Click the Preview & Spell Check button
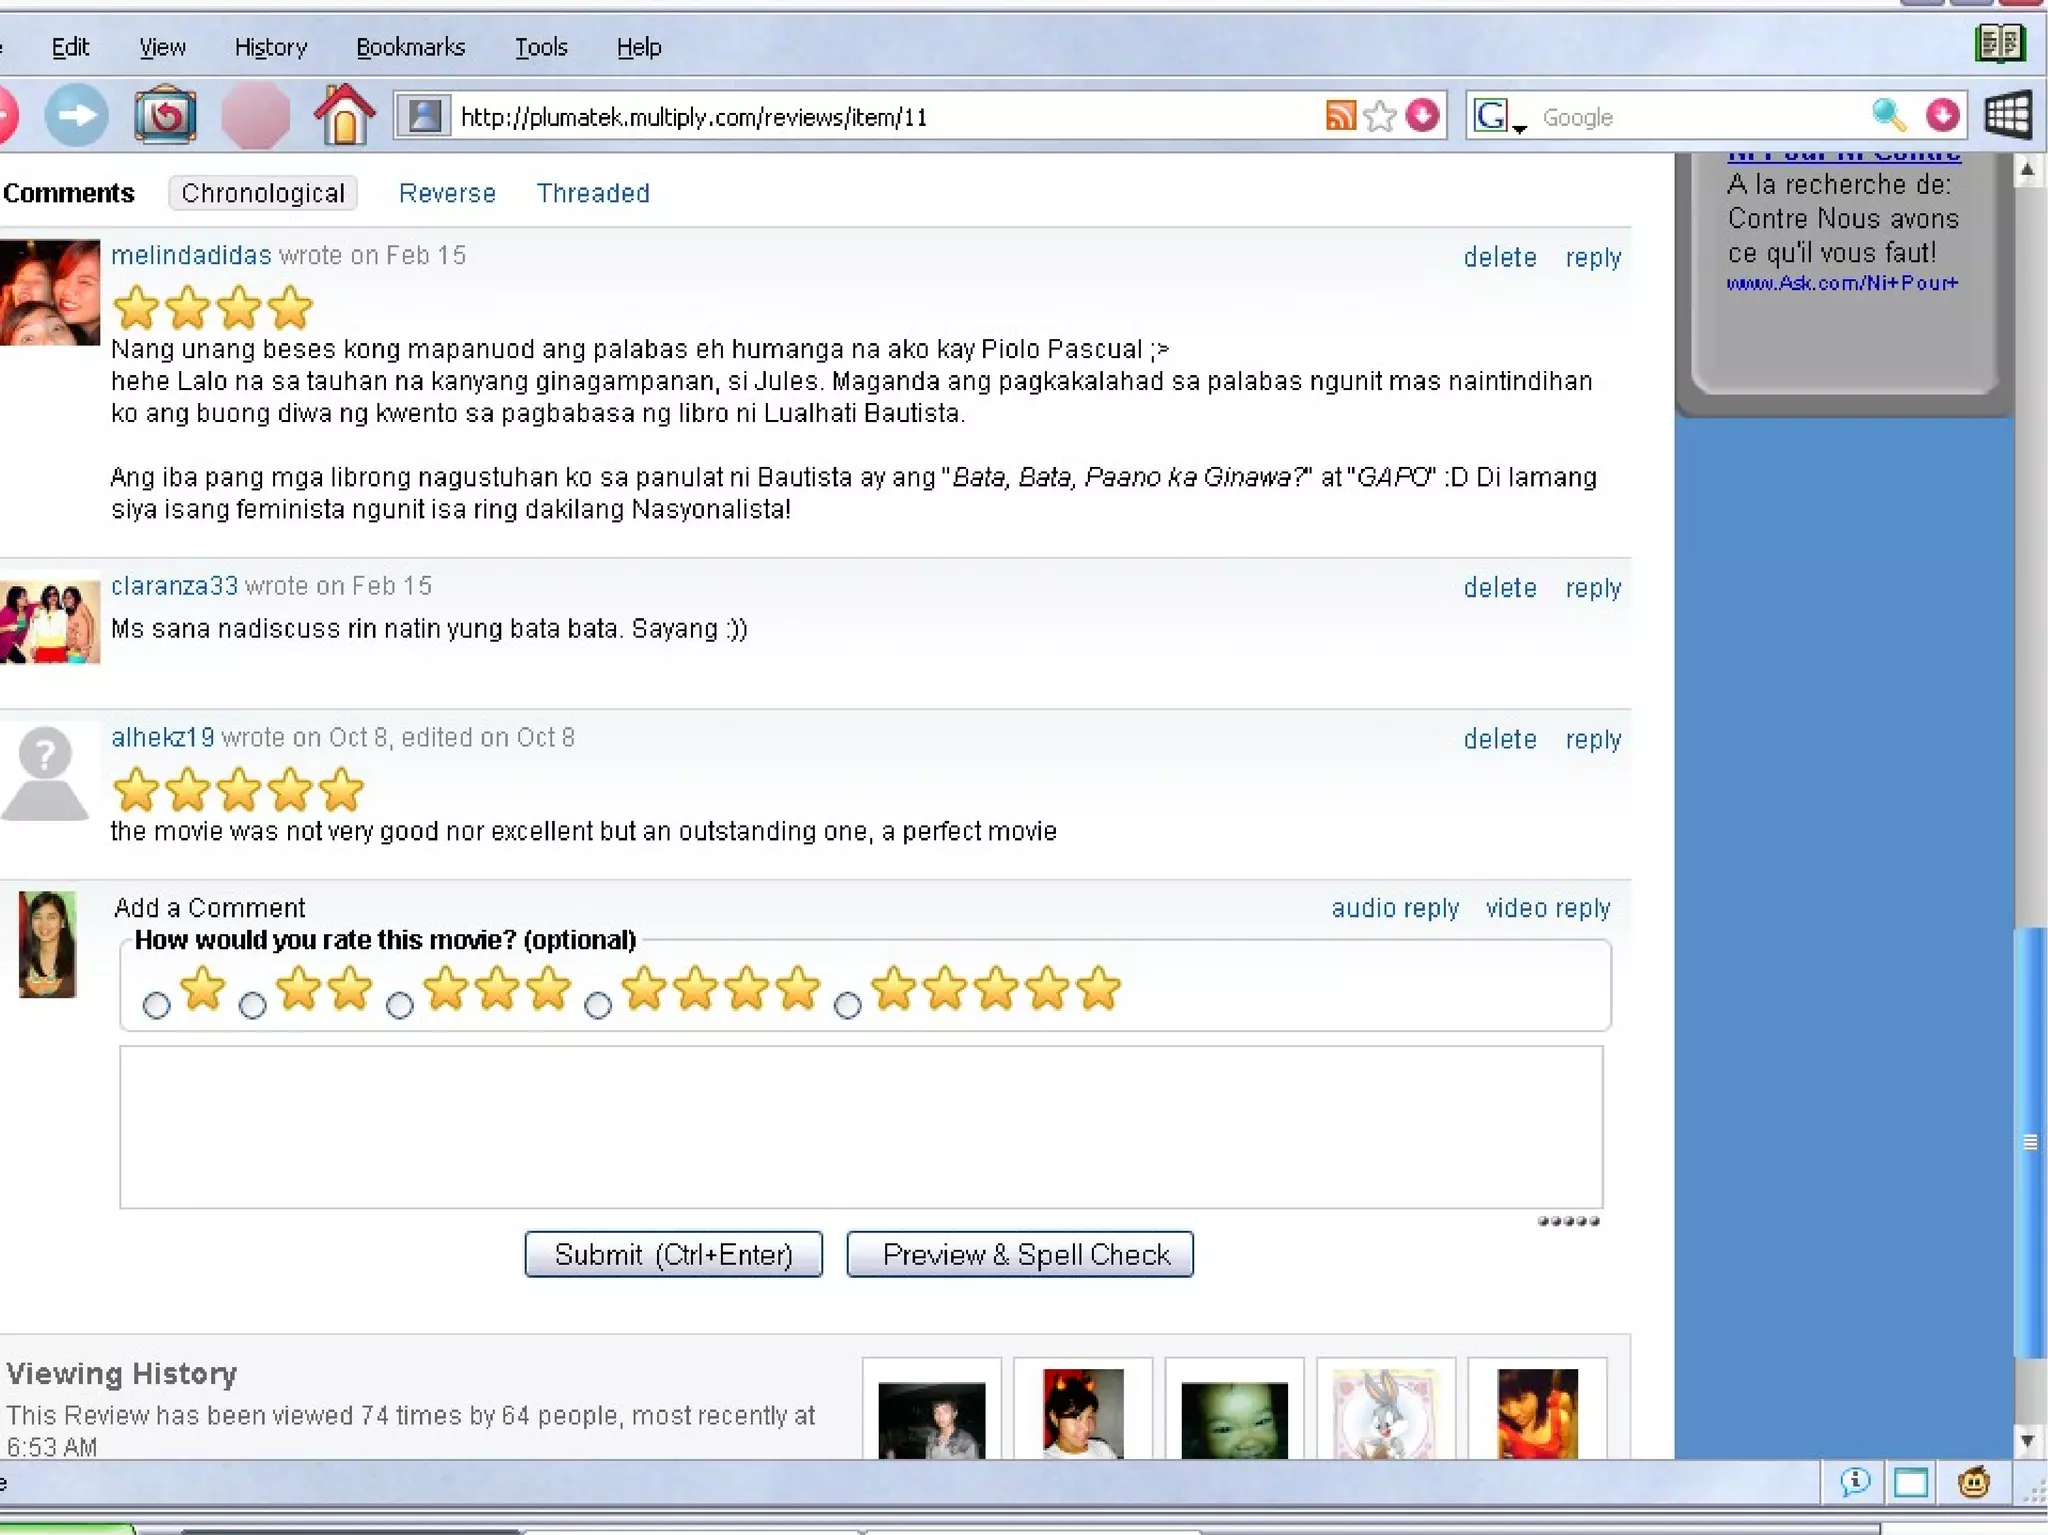This screenshot has width=2048, height=1535. tap(1019, 1254)
